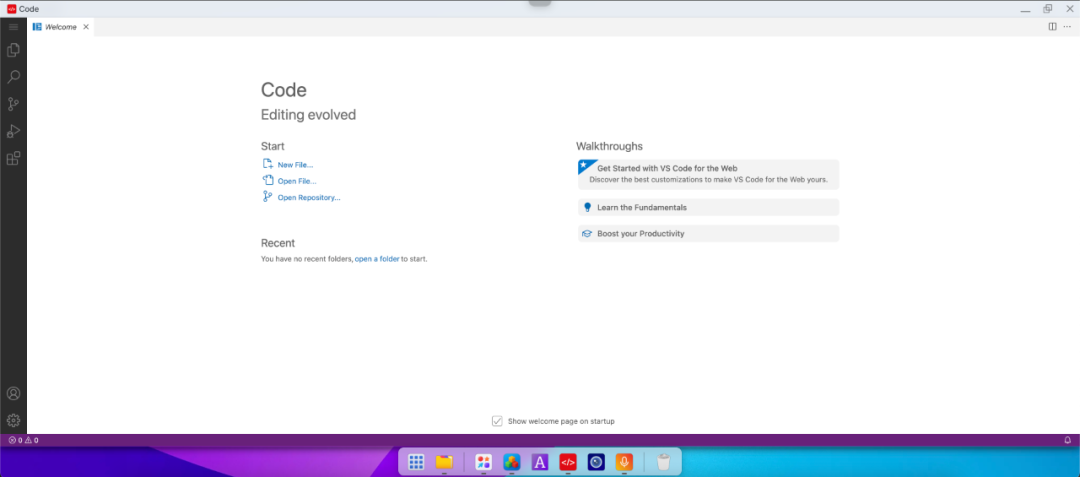Open the hamburger application menu
Image resolution: width=1080 pixels, height=477 pixels.
coord(13,27)
